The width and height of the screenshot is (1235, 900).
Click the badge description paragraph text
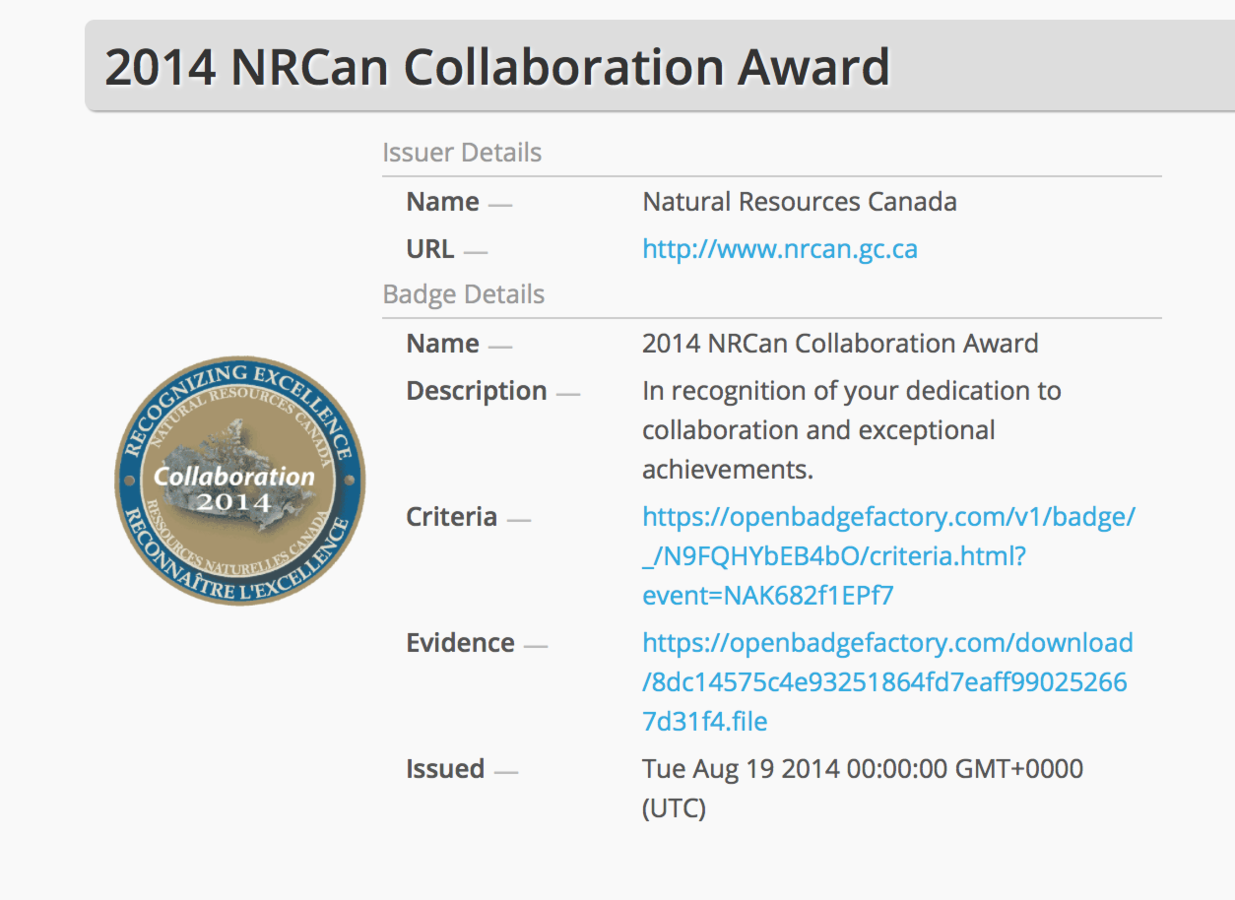point(852,430)
